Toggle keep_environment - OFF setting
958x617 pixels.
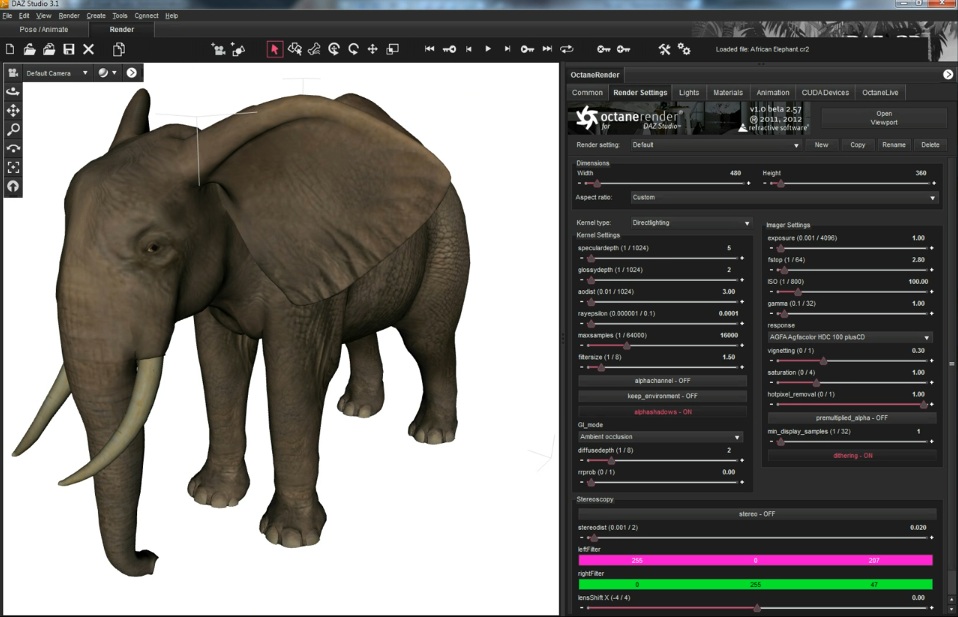coord(662,396)
